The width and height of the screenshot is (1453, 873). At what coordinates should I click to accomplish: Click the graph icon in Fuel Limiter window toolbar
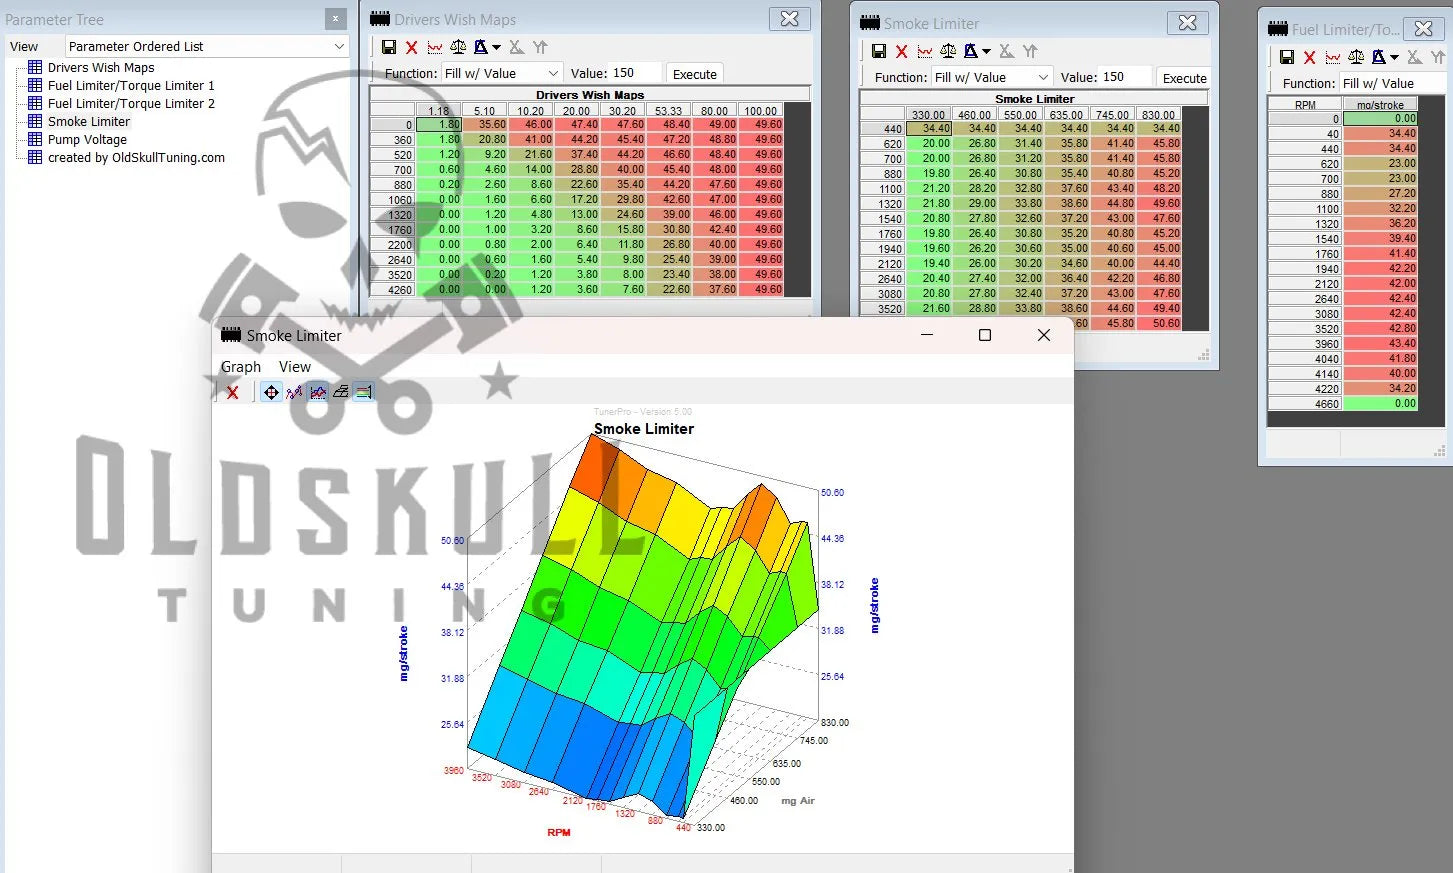coord(1332,57)
